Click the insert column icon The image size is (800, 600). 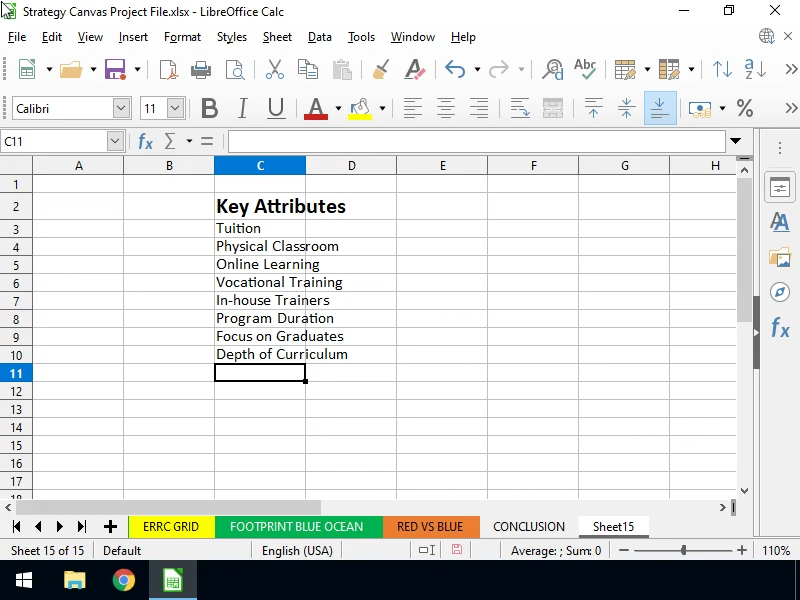coord(669,69)
